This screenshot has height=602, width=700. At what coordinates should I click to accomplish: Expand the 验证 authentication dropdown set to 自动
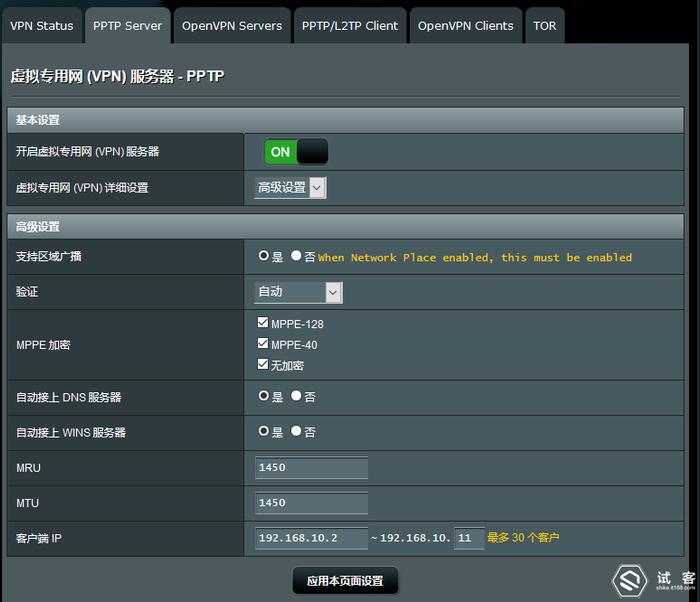298,293
